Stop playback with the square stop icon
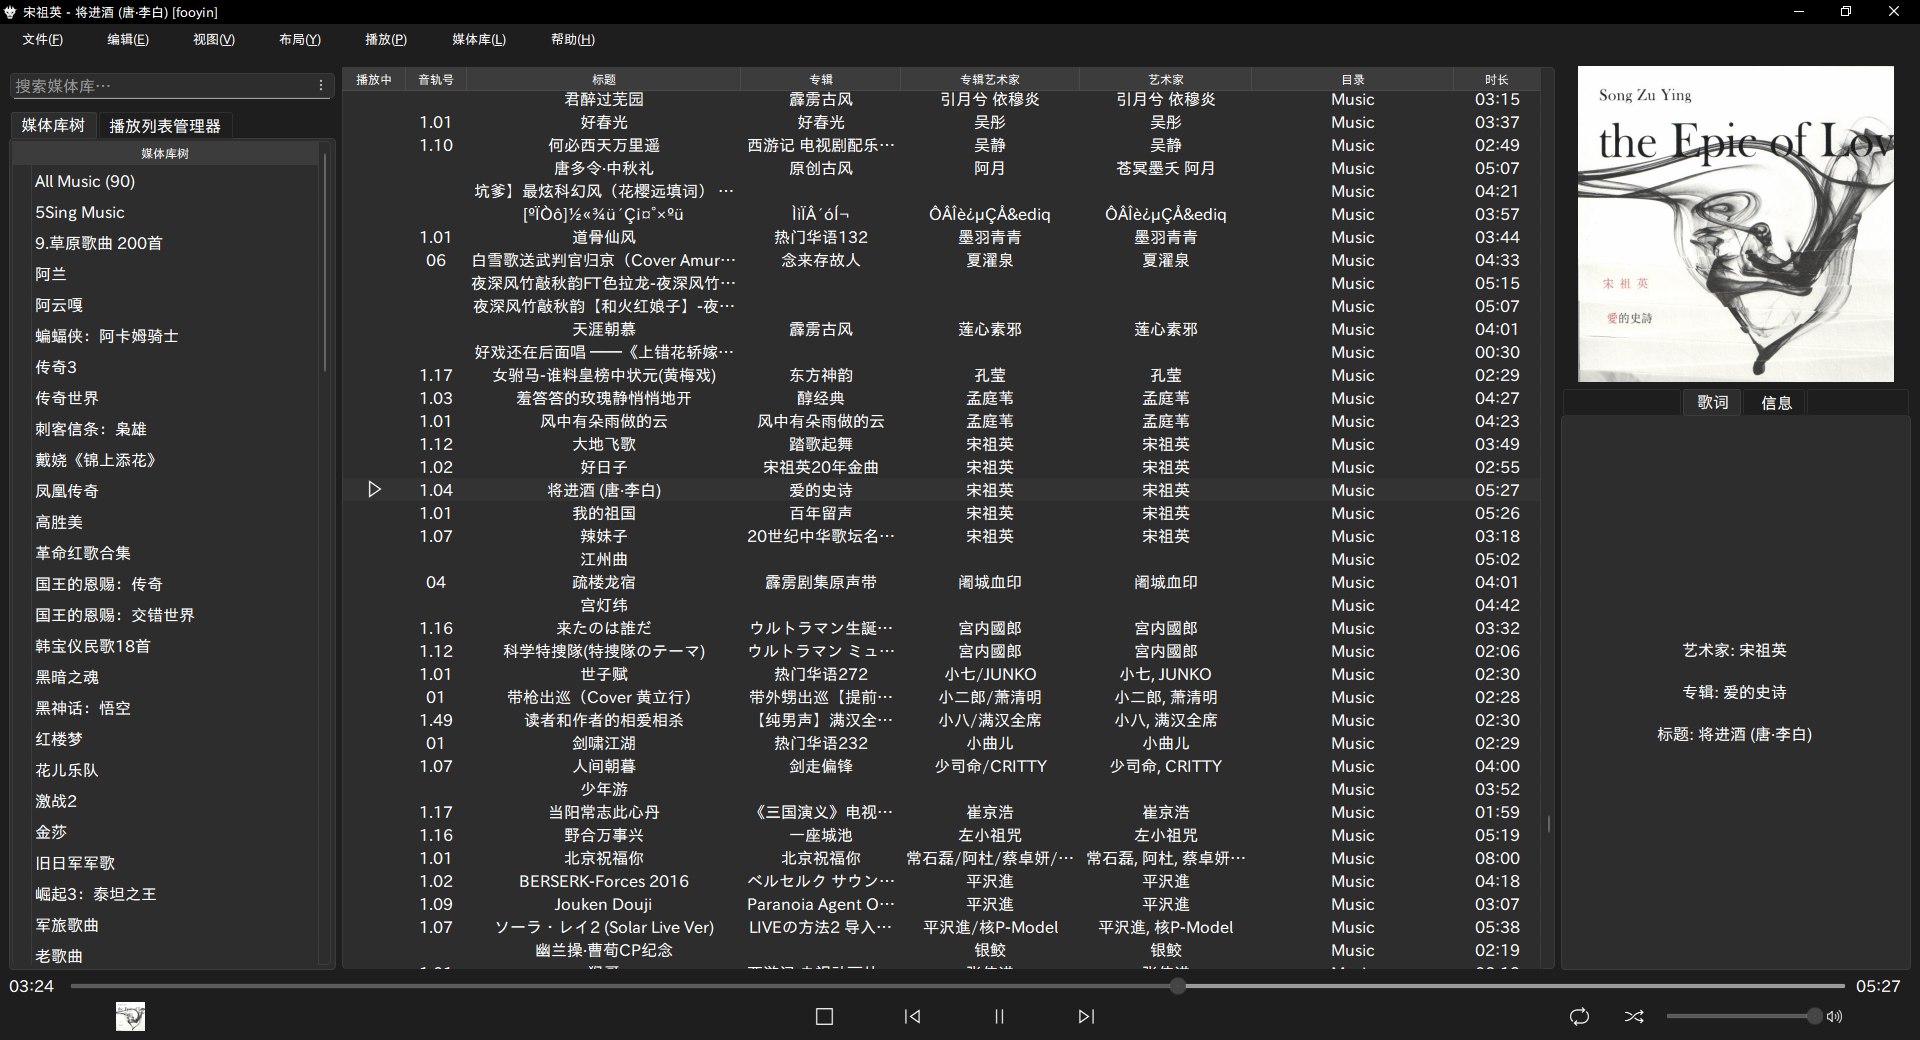The image size is (1920, 1040). tap(823, 1016)
